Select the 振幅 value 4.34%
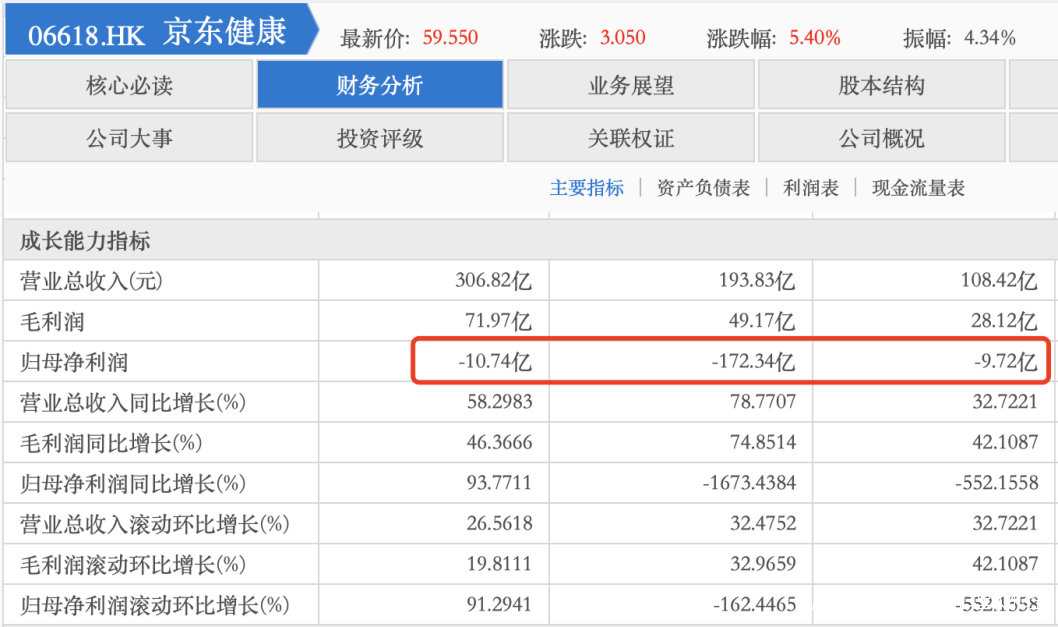This screenshot has height=627, width=1058. coord(990,37)
